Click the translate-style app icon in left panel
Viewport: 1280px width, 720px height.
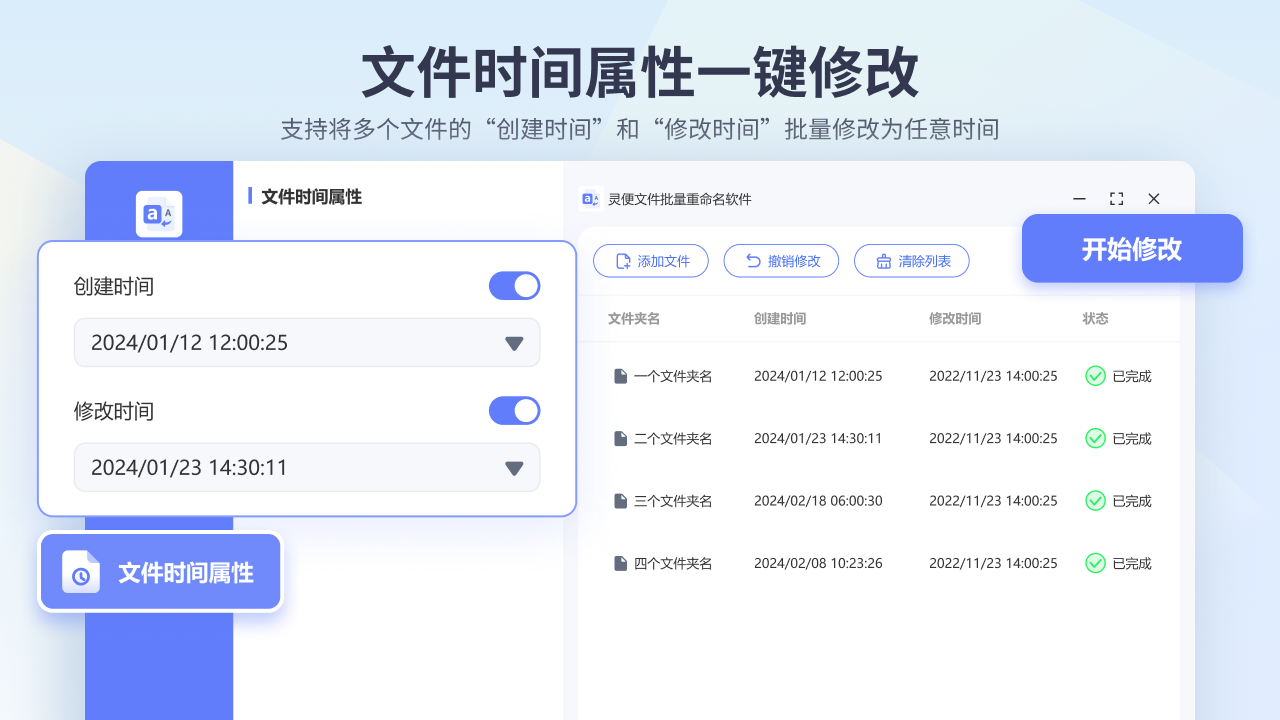[160, 214]
